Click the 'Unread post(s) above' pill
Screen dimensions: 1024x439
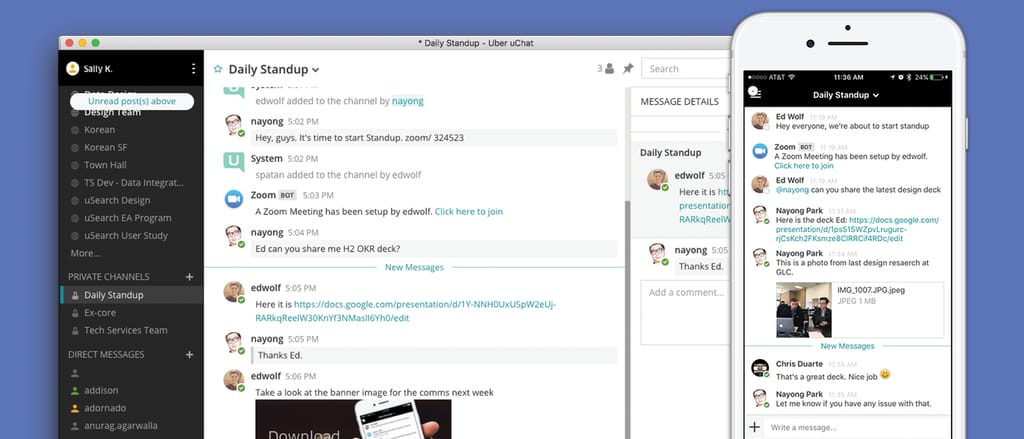pos(132,101)
